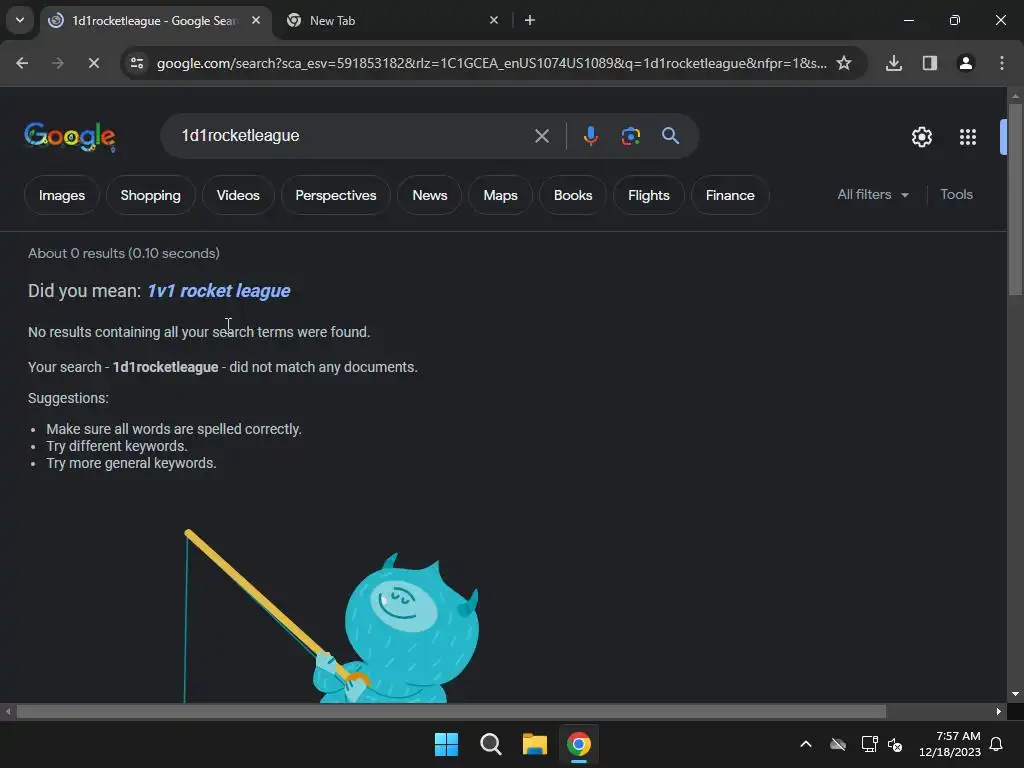This screenshot has height=768, width=1024.
Task: Click the Chrome taskbar icon
Action: tap(579, 744)
